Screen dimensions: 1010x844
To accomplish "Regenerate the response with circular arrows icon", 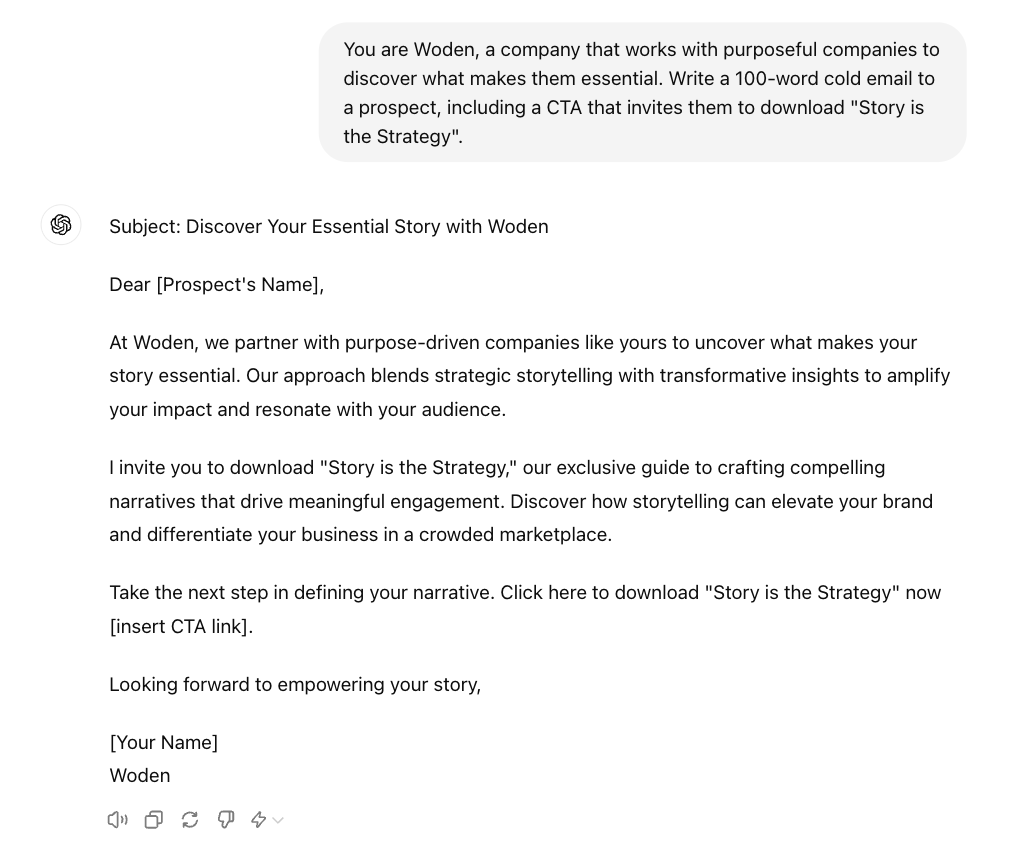I will 190,820.
